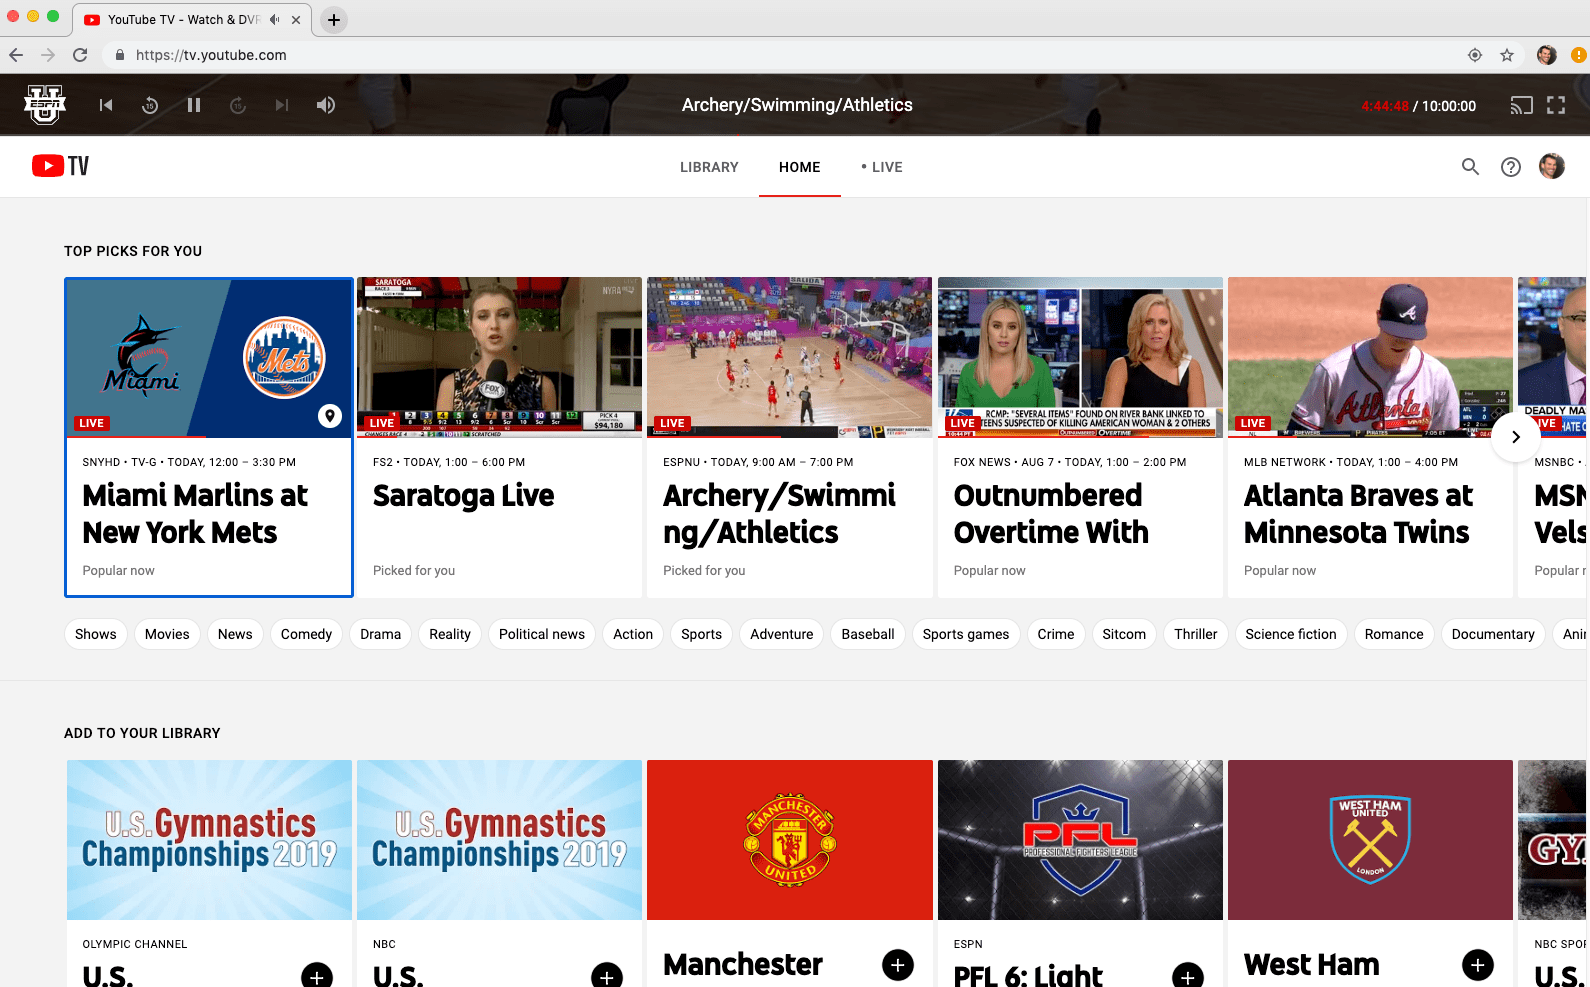The image size is (1590, 987).
Task: Add Olympic Channel U.S. Gymnastics to library
Action: pos(317,975)
